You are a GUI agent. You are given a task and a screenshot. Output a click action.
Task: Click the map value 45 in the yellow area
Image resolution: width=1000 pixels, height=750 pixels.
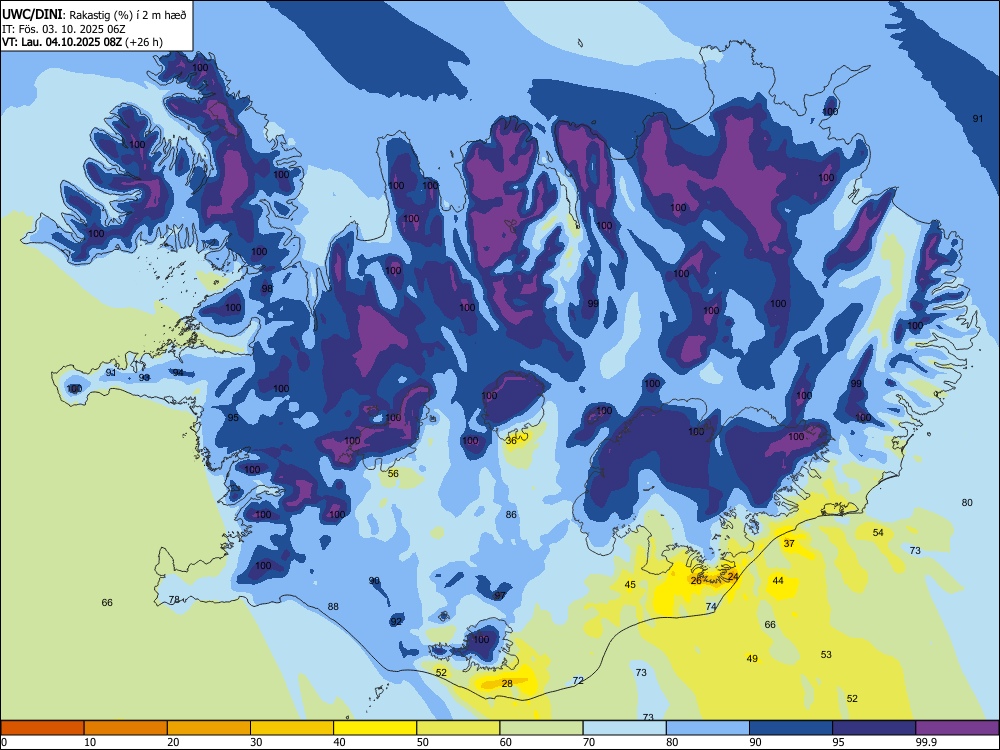pos(630,585)
